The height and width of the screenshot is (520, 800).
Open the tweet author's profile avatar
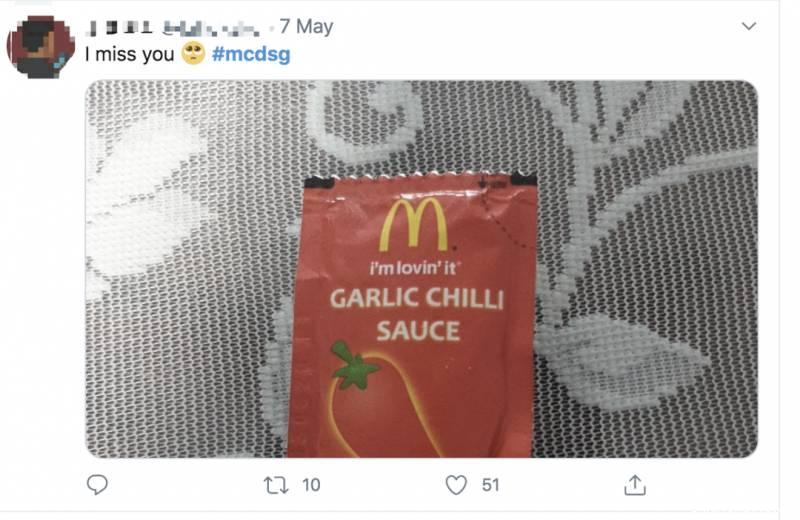[41, 46]
